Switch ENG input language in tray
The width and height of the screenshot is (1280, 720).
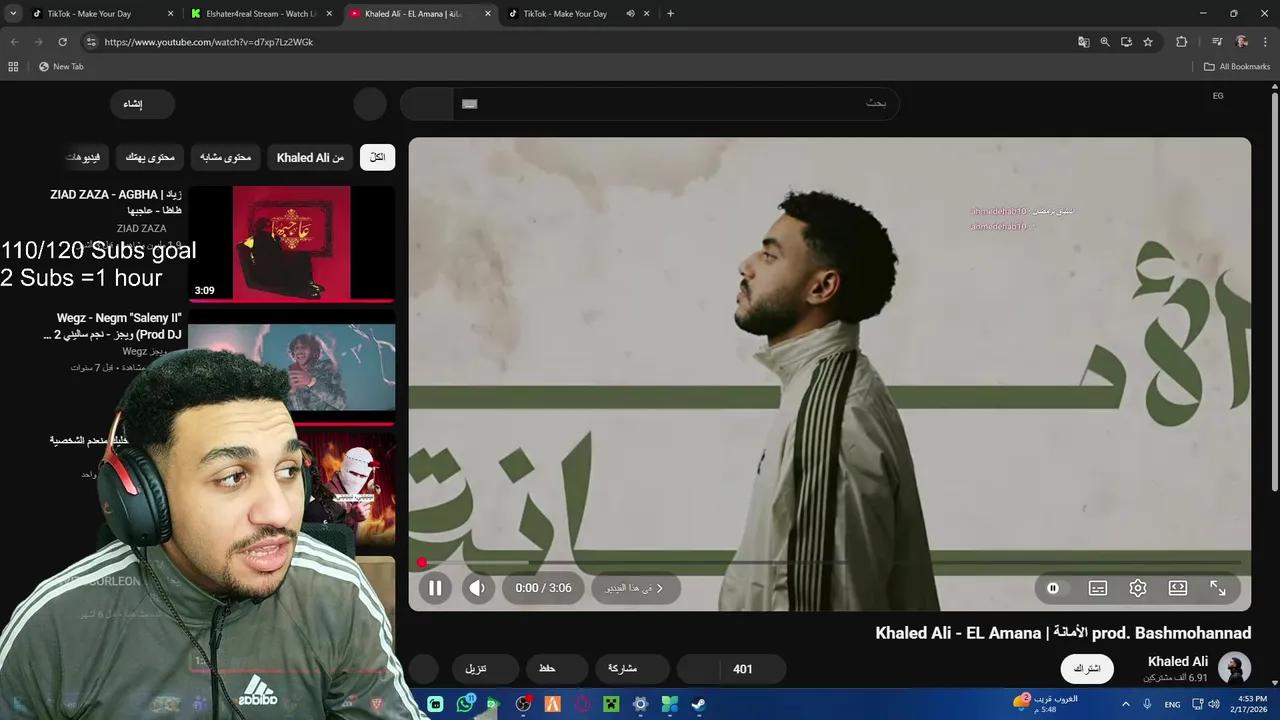(1172, 704)
